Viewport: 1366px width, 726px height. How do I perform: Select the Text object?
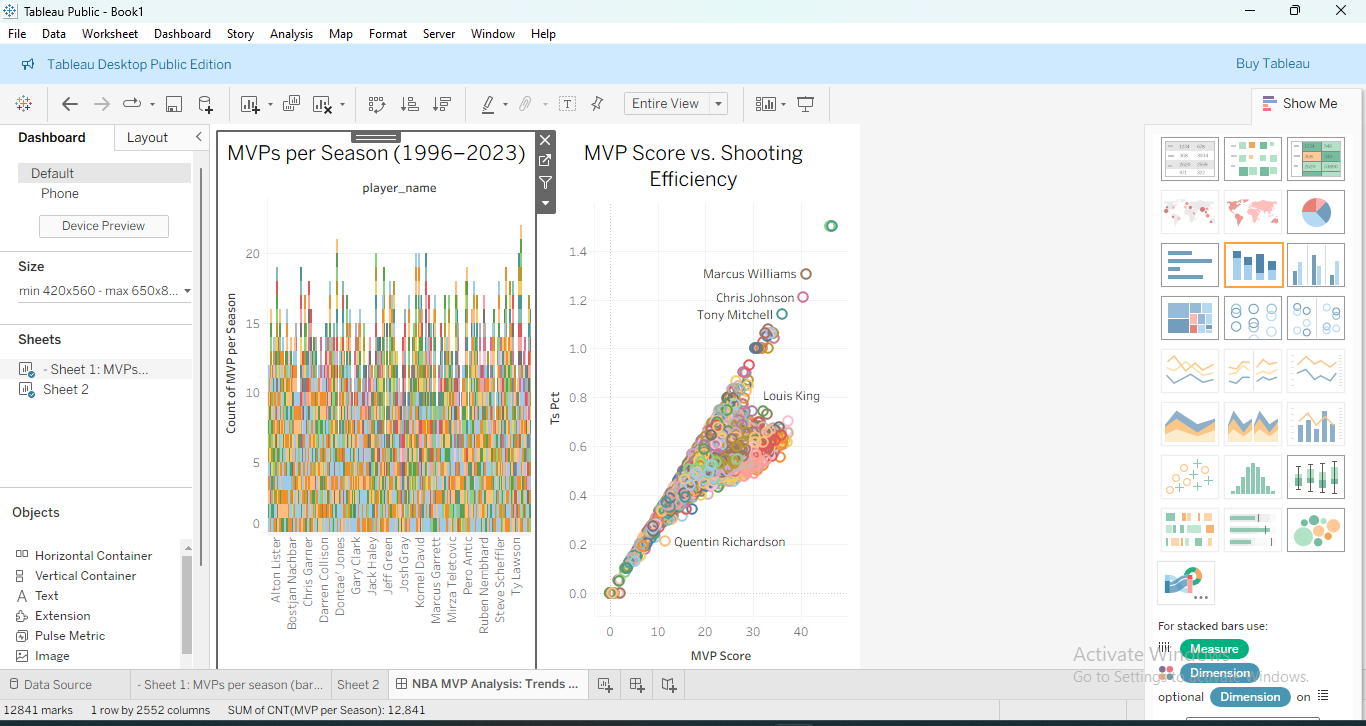(37, 596)
